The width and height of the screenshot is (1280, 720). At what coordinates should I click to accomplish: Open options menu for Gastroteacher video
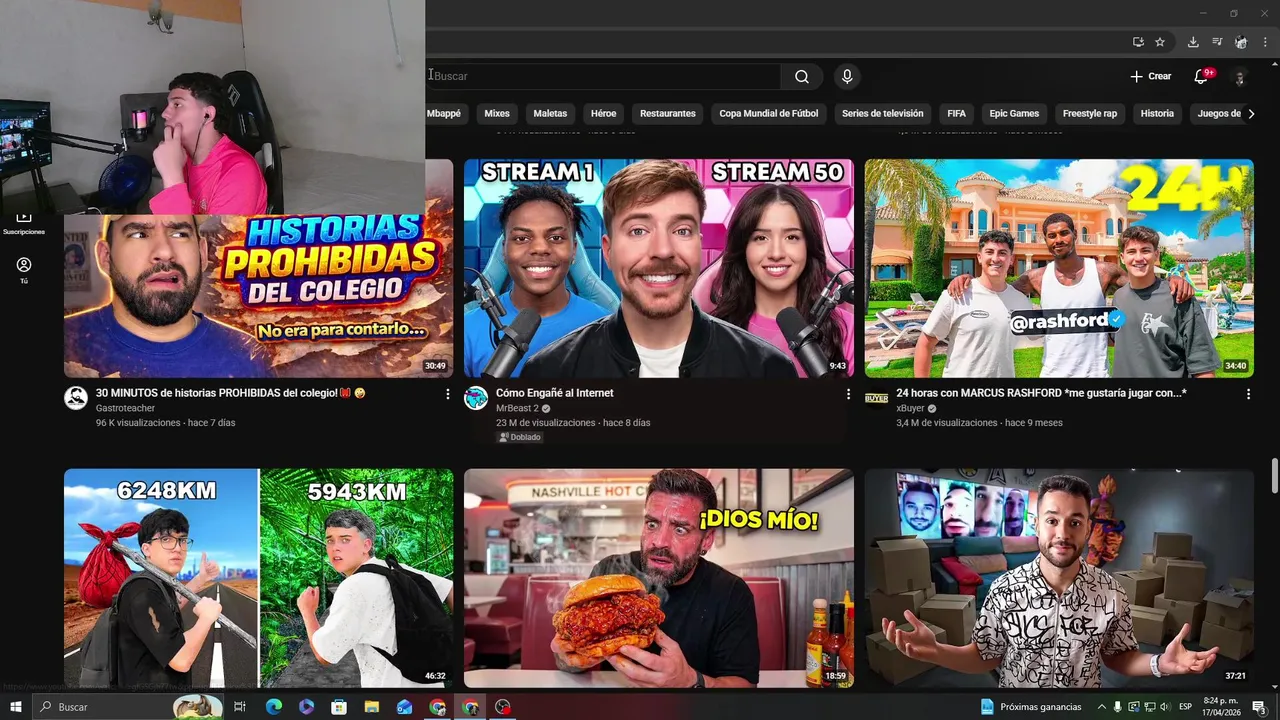coord(447,395)
